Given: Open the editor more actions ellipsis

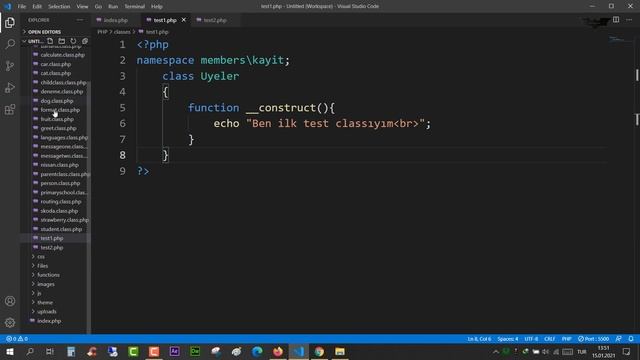Looking at the screenshot, I should pos(629,20).
